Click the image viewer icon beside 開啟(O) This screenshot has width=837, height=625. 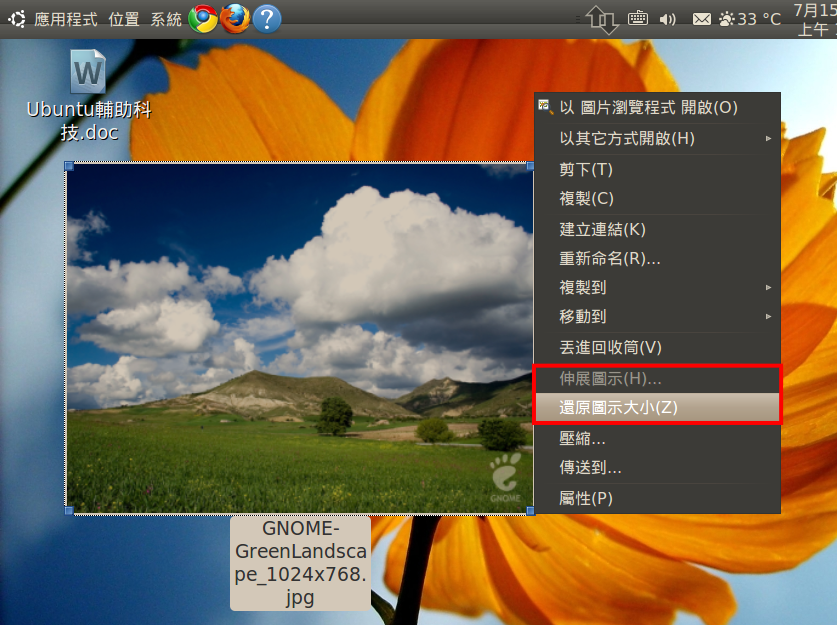[544, 107]
